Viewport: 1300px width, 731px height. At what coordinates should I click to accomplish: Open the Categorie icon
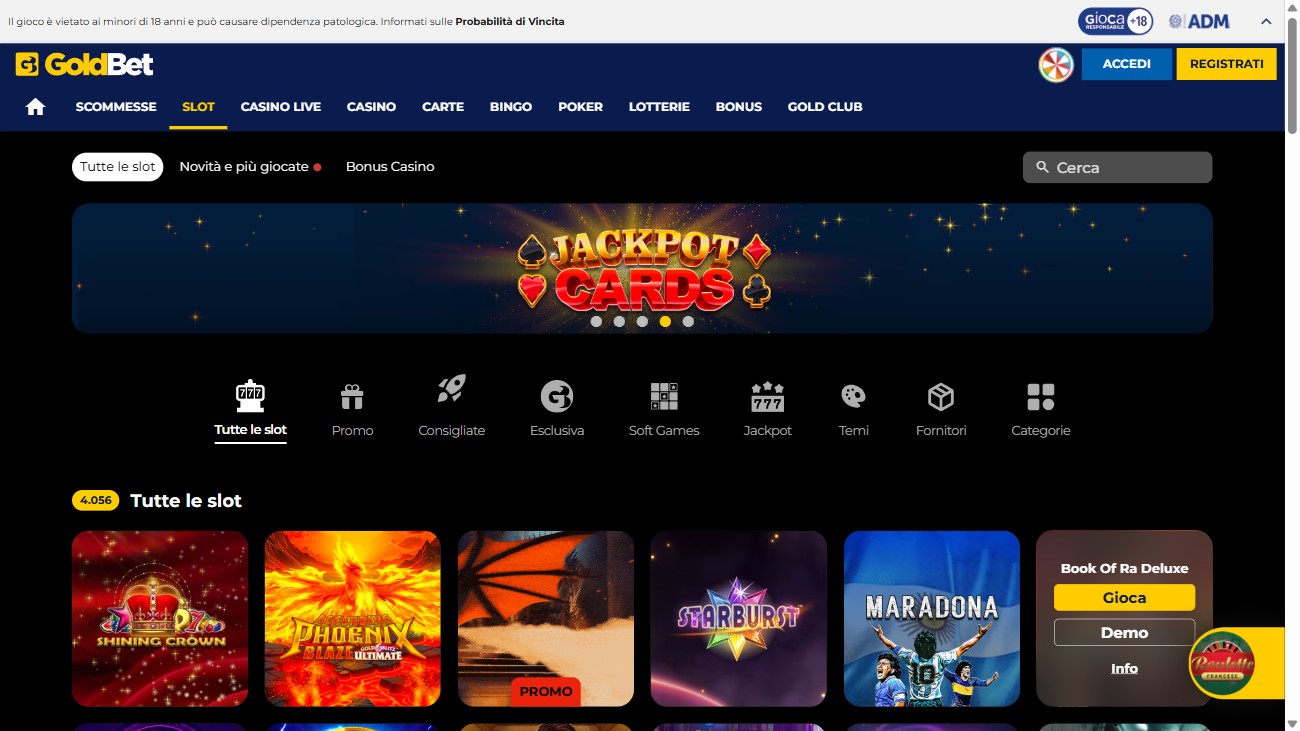pyautogui.click(x=1041, y=397)
